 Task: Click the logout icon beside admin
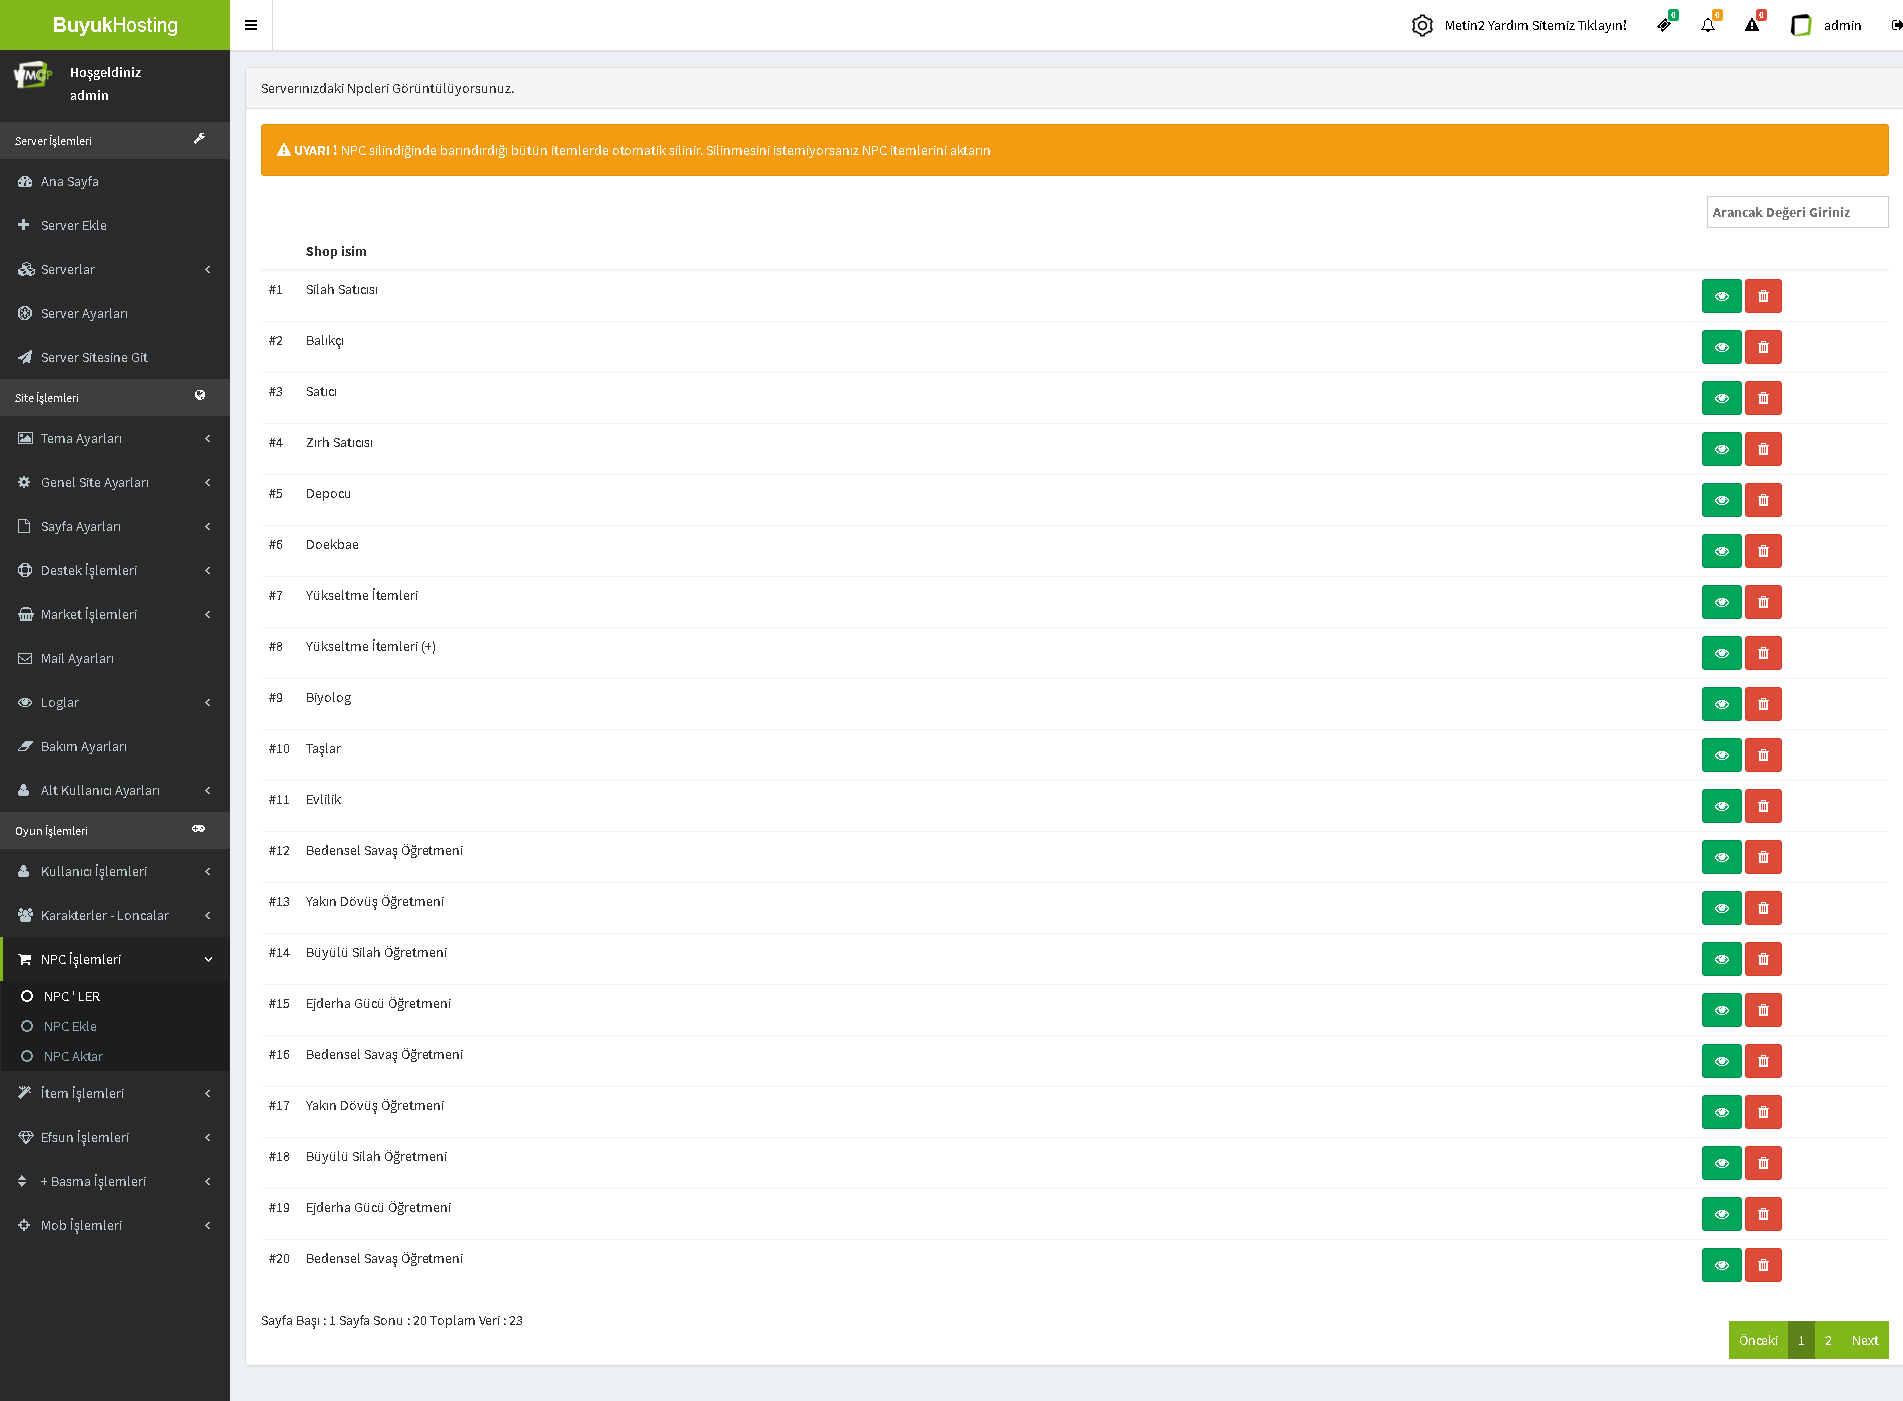[x=1895, y=25]
